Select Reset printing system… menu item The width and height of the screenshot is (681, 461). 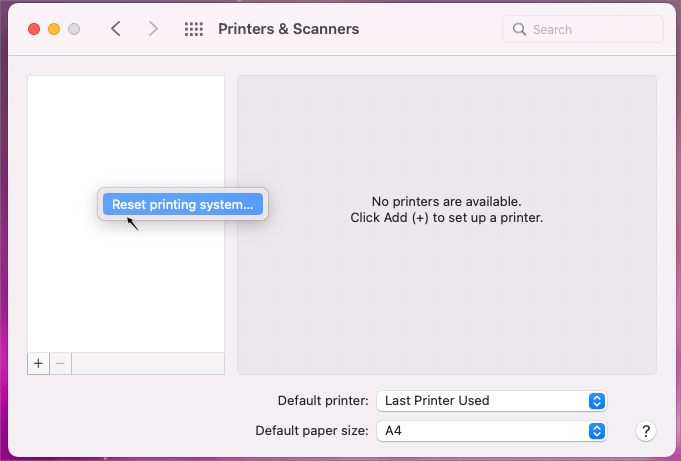(183, 204)
